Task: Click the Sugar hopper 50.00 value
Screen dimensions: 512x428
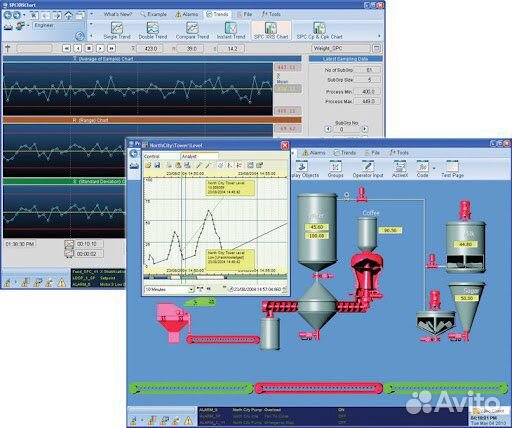Action: coord(467,298)
